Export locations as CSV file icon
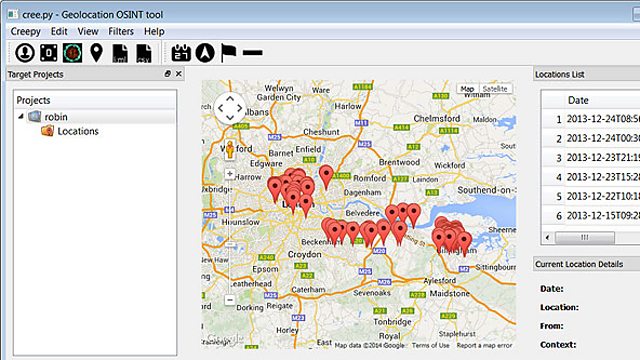This screenshot has width=640, height=360. point(144,53)
